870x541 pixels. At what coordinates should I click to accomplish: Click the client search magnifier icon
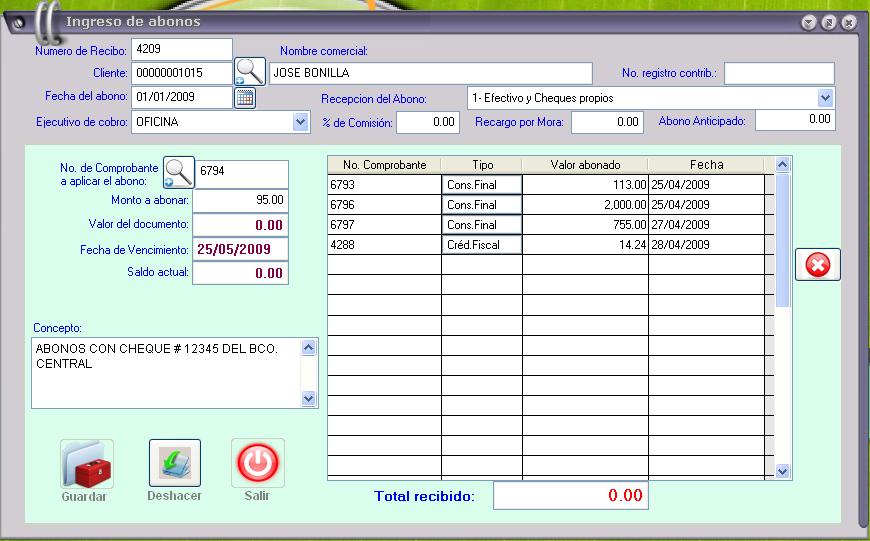tap(250, 72)
